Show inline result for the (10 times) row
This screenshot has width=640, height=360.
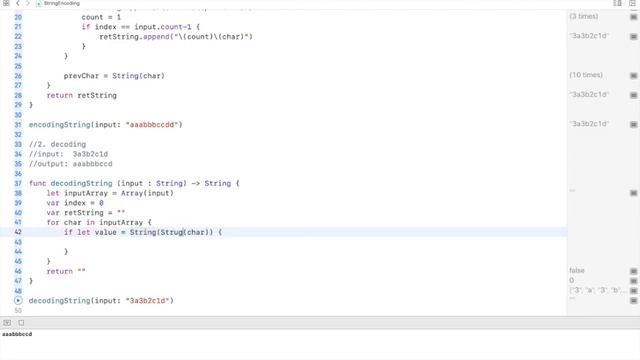click(x=633, y=76)
